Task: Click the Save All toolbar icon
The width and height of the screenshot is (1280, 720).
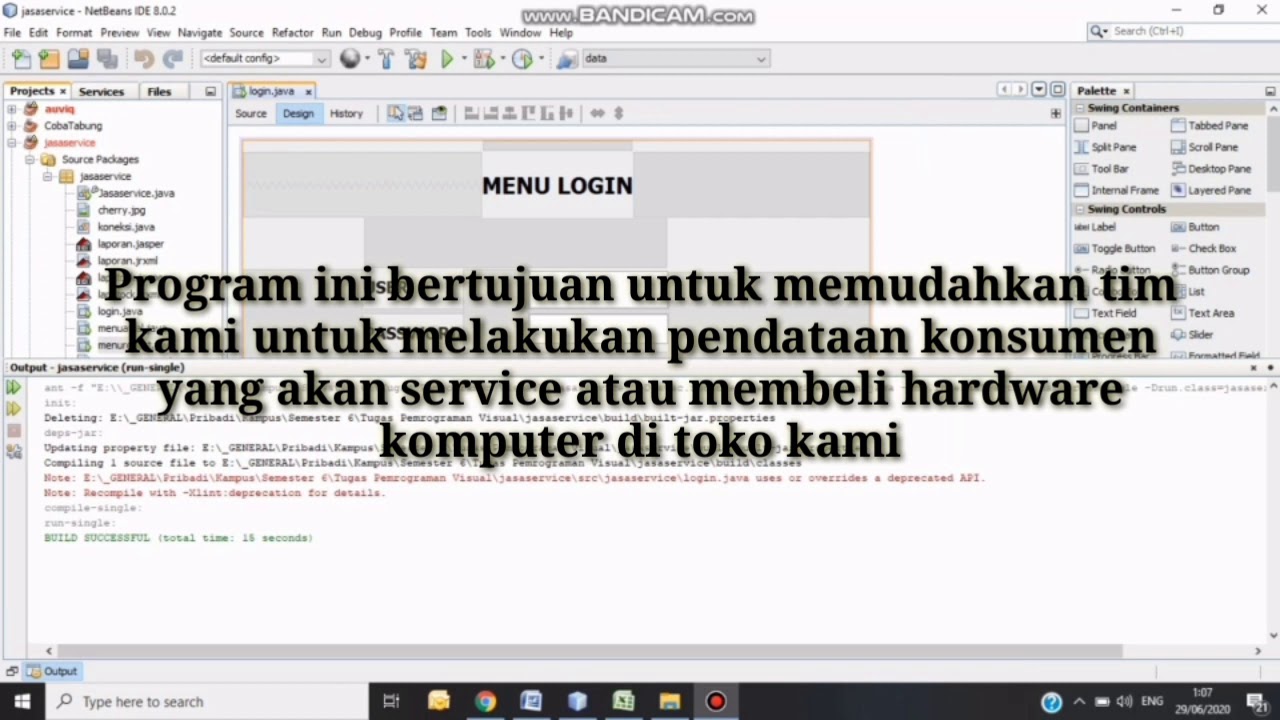Action: point(107,59)
